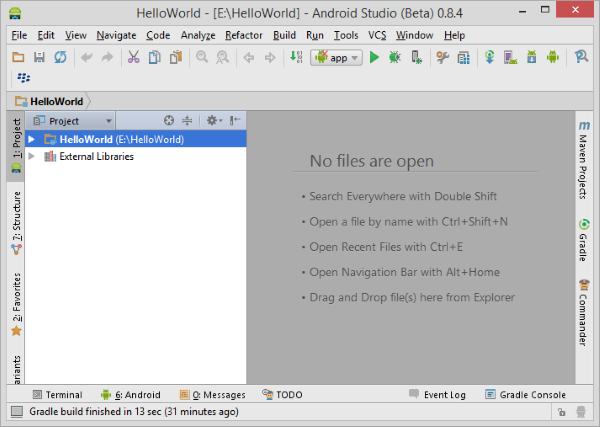This screenshot has height=427, width=600.
Task: Click the Undo arrow icon
Action: pos(87,57)
